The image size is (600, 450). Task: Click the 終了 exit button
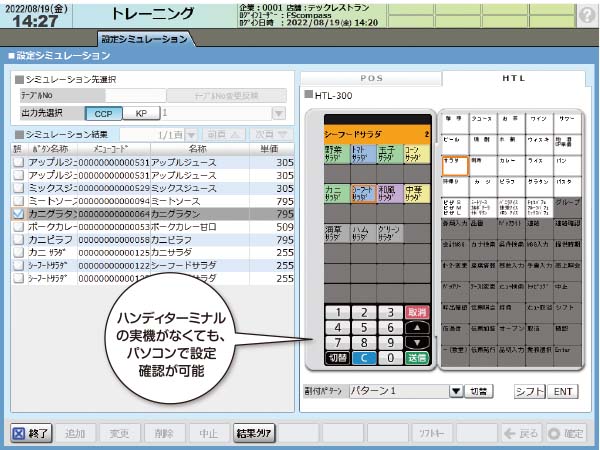click(x=31, y=433)
